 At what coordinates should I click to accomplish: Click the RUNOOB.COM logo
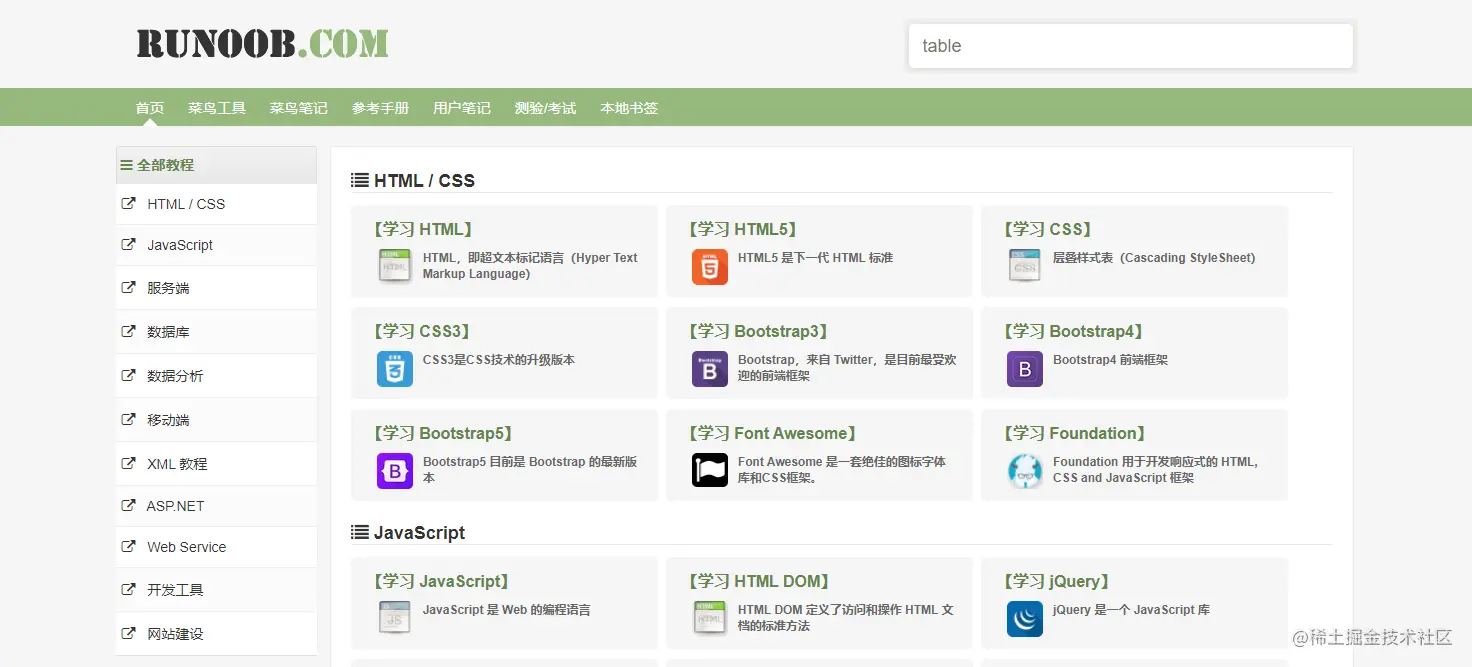[x=262, y=43]
